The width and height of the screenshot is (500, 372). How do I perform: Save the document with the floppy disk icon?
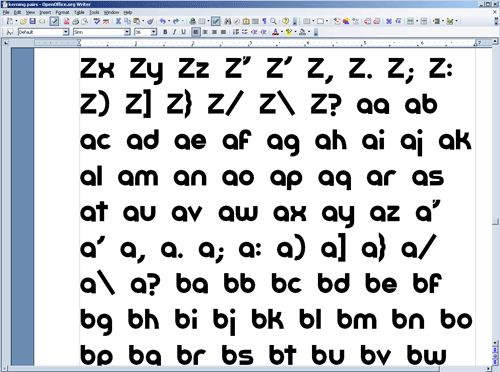(32, 21)
